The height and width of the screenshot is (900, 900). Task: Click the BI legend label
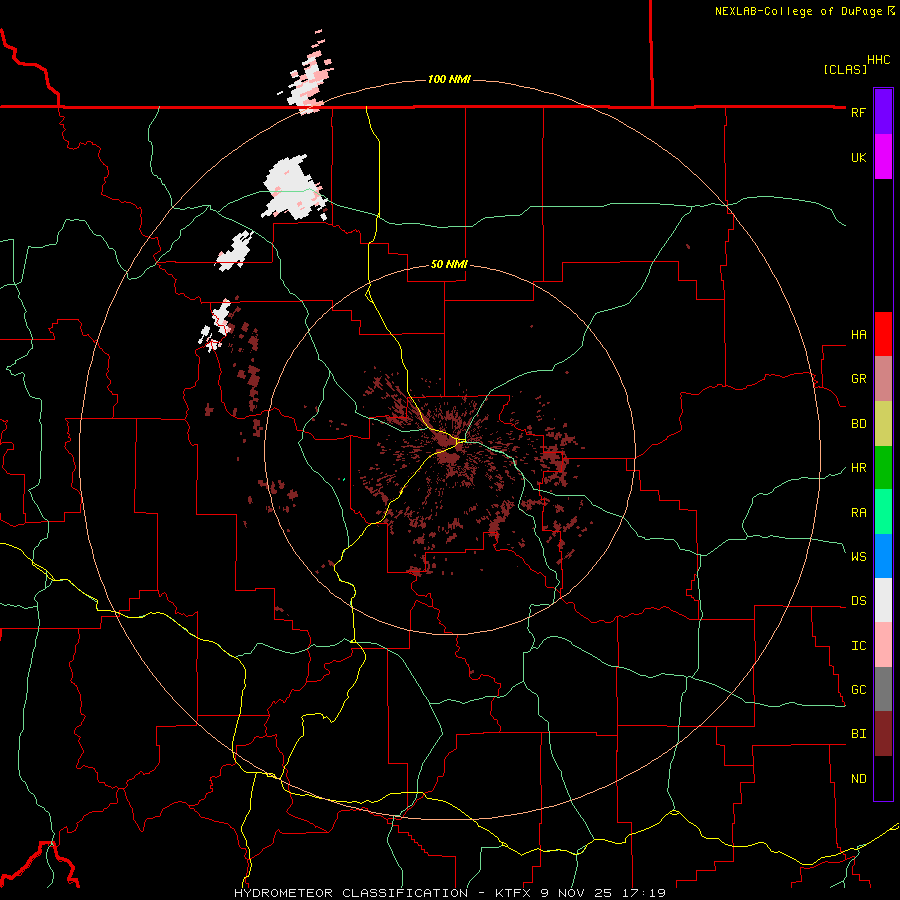(858, 734)
